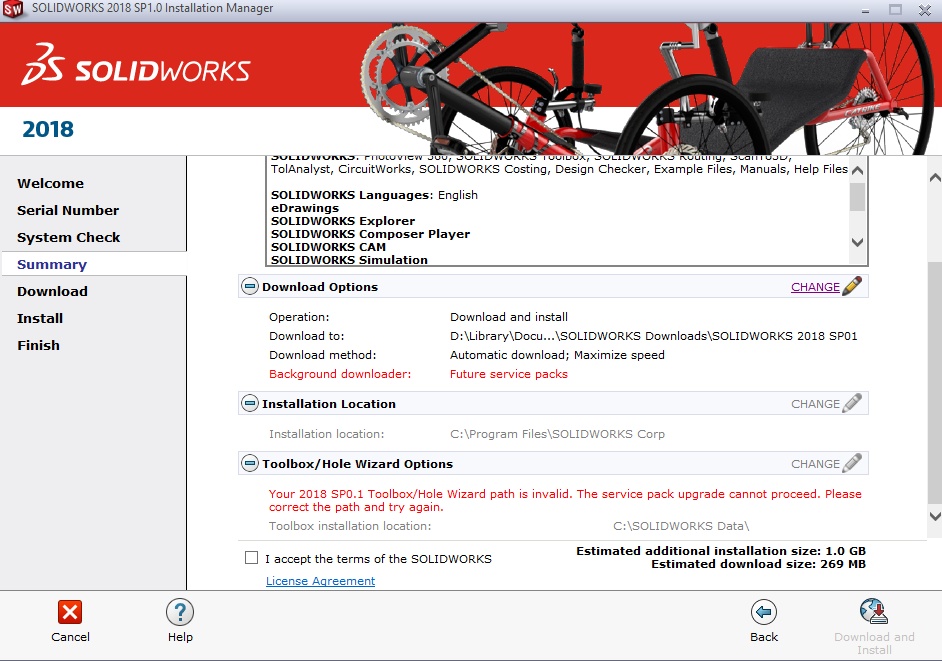Image resolution: width=942 pixels, height=661 pixels.
Task: Click the 'SOLIDWORKS Explorer' entry
Action: click(342, 221)
